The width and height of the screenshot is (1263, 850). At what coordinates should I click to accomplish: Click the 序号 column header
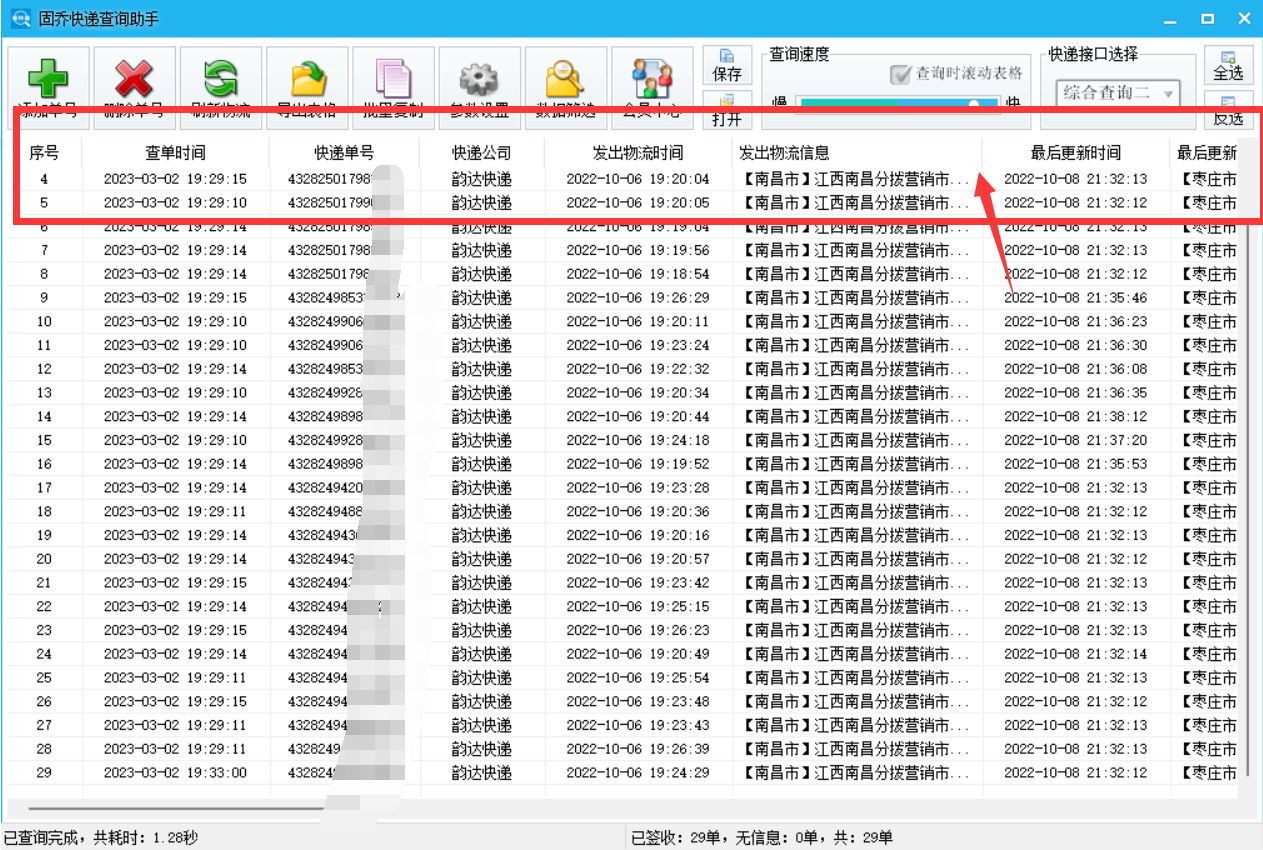(x=44, y=153)
